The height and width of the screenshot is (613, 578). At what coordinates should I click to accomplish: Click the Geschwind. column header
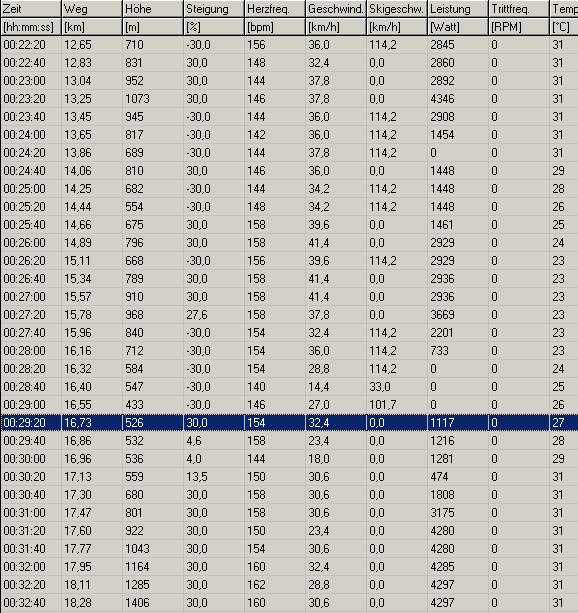click(x=336, y=9)
